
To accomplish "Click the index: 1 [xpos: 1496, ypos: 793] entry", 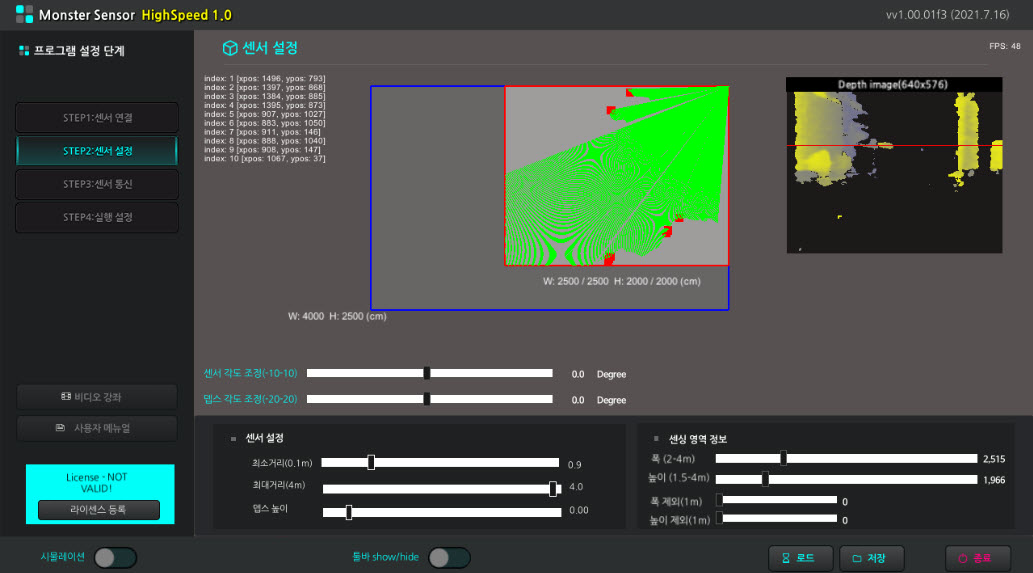I will point(264,78).
